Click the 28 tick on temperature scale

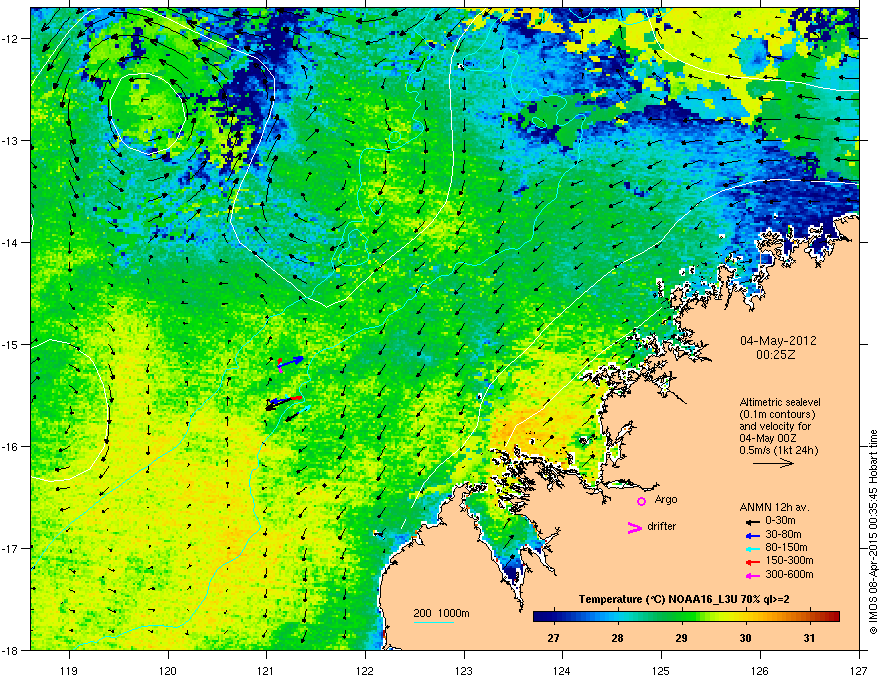(x=617, y=638)
